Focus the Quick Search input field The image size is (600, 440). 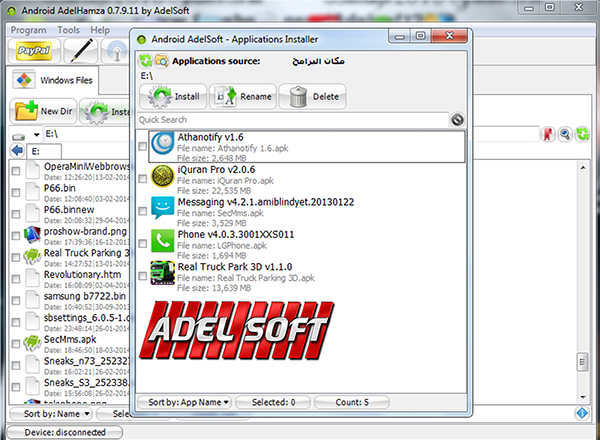tap(293, 120)
